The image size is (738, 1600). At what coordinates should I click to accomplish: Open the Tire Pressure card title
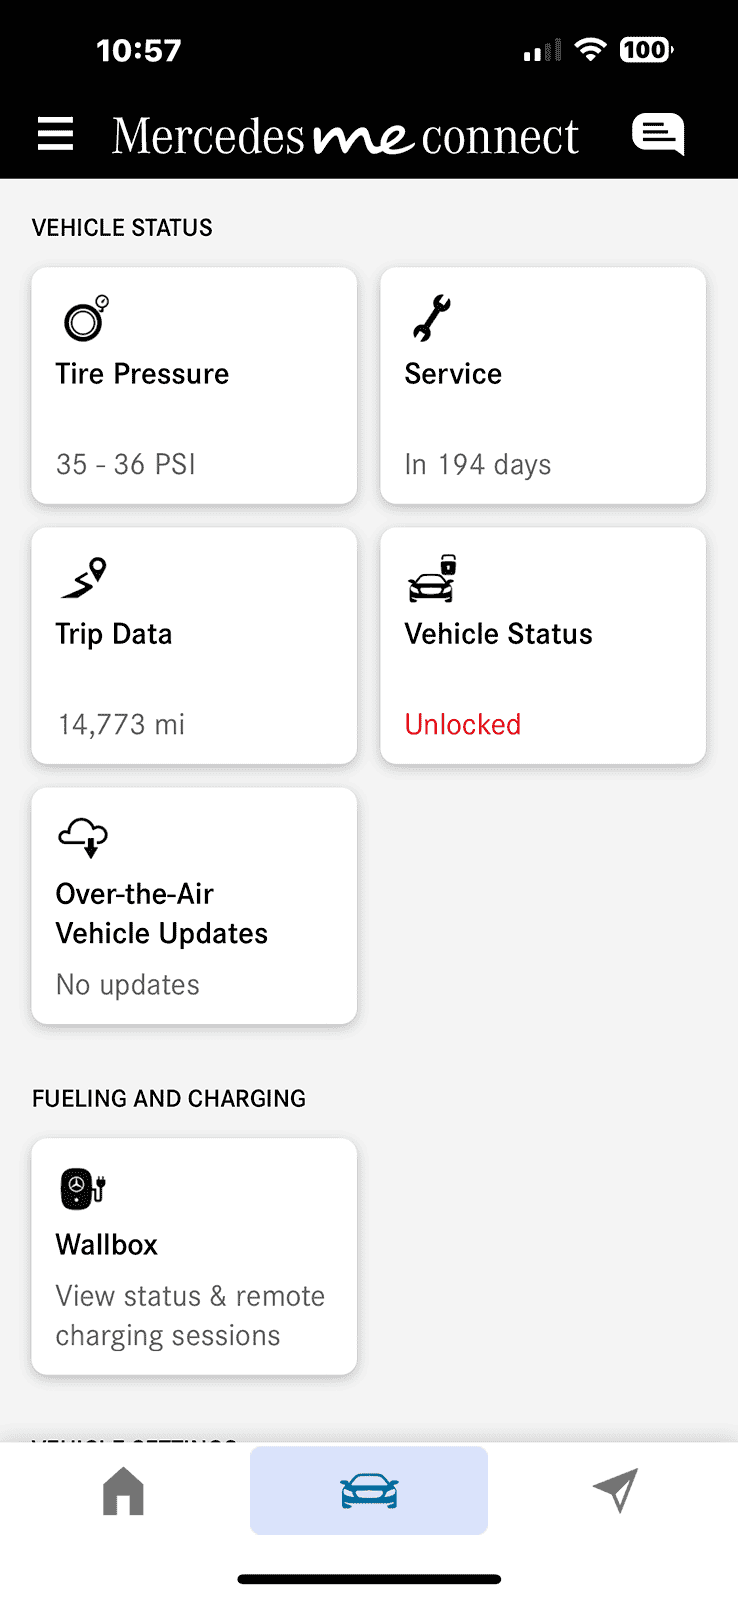click(142, 374)
